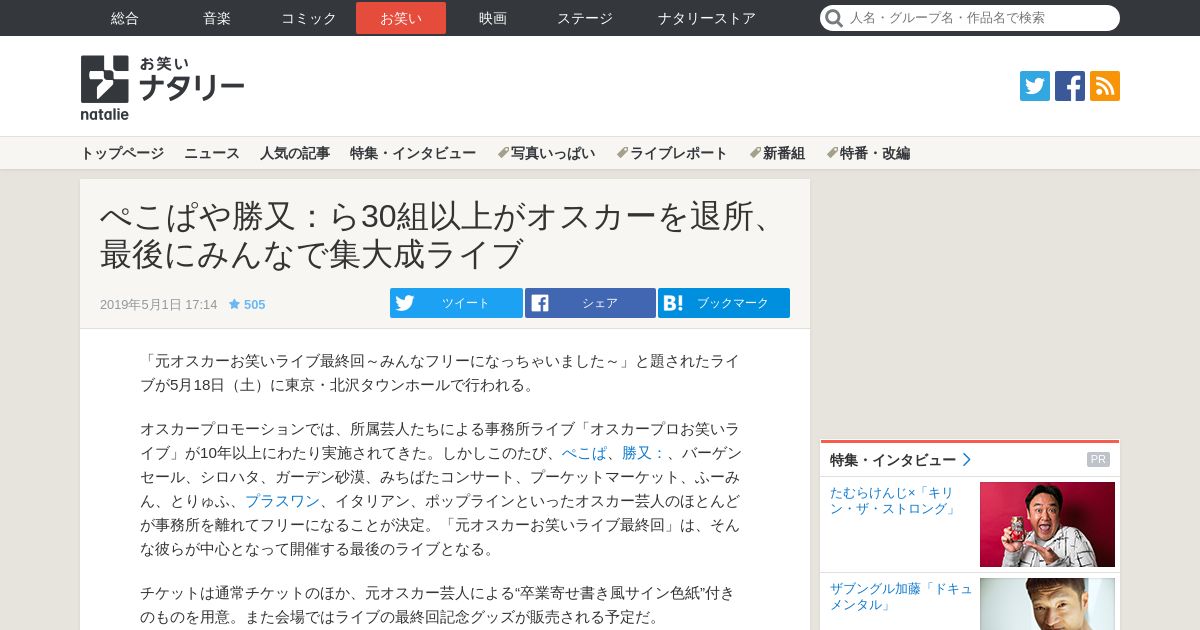This screenshot has width=1200, height=630.
Task: Click the たむらけんじ article thumbnail
Action: 1047,525
